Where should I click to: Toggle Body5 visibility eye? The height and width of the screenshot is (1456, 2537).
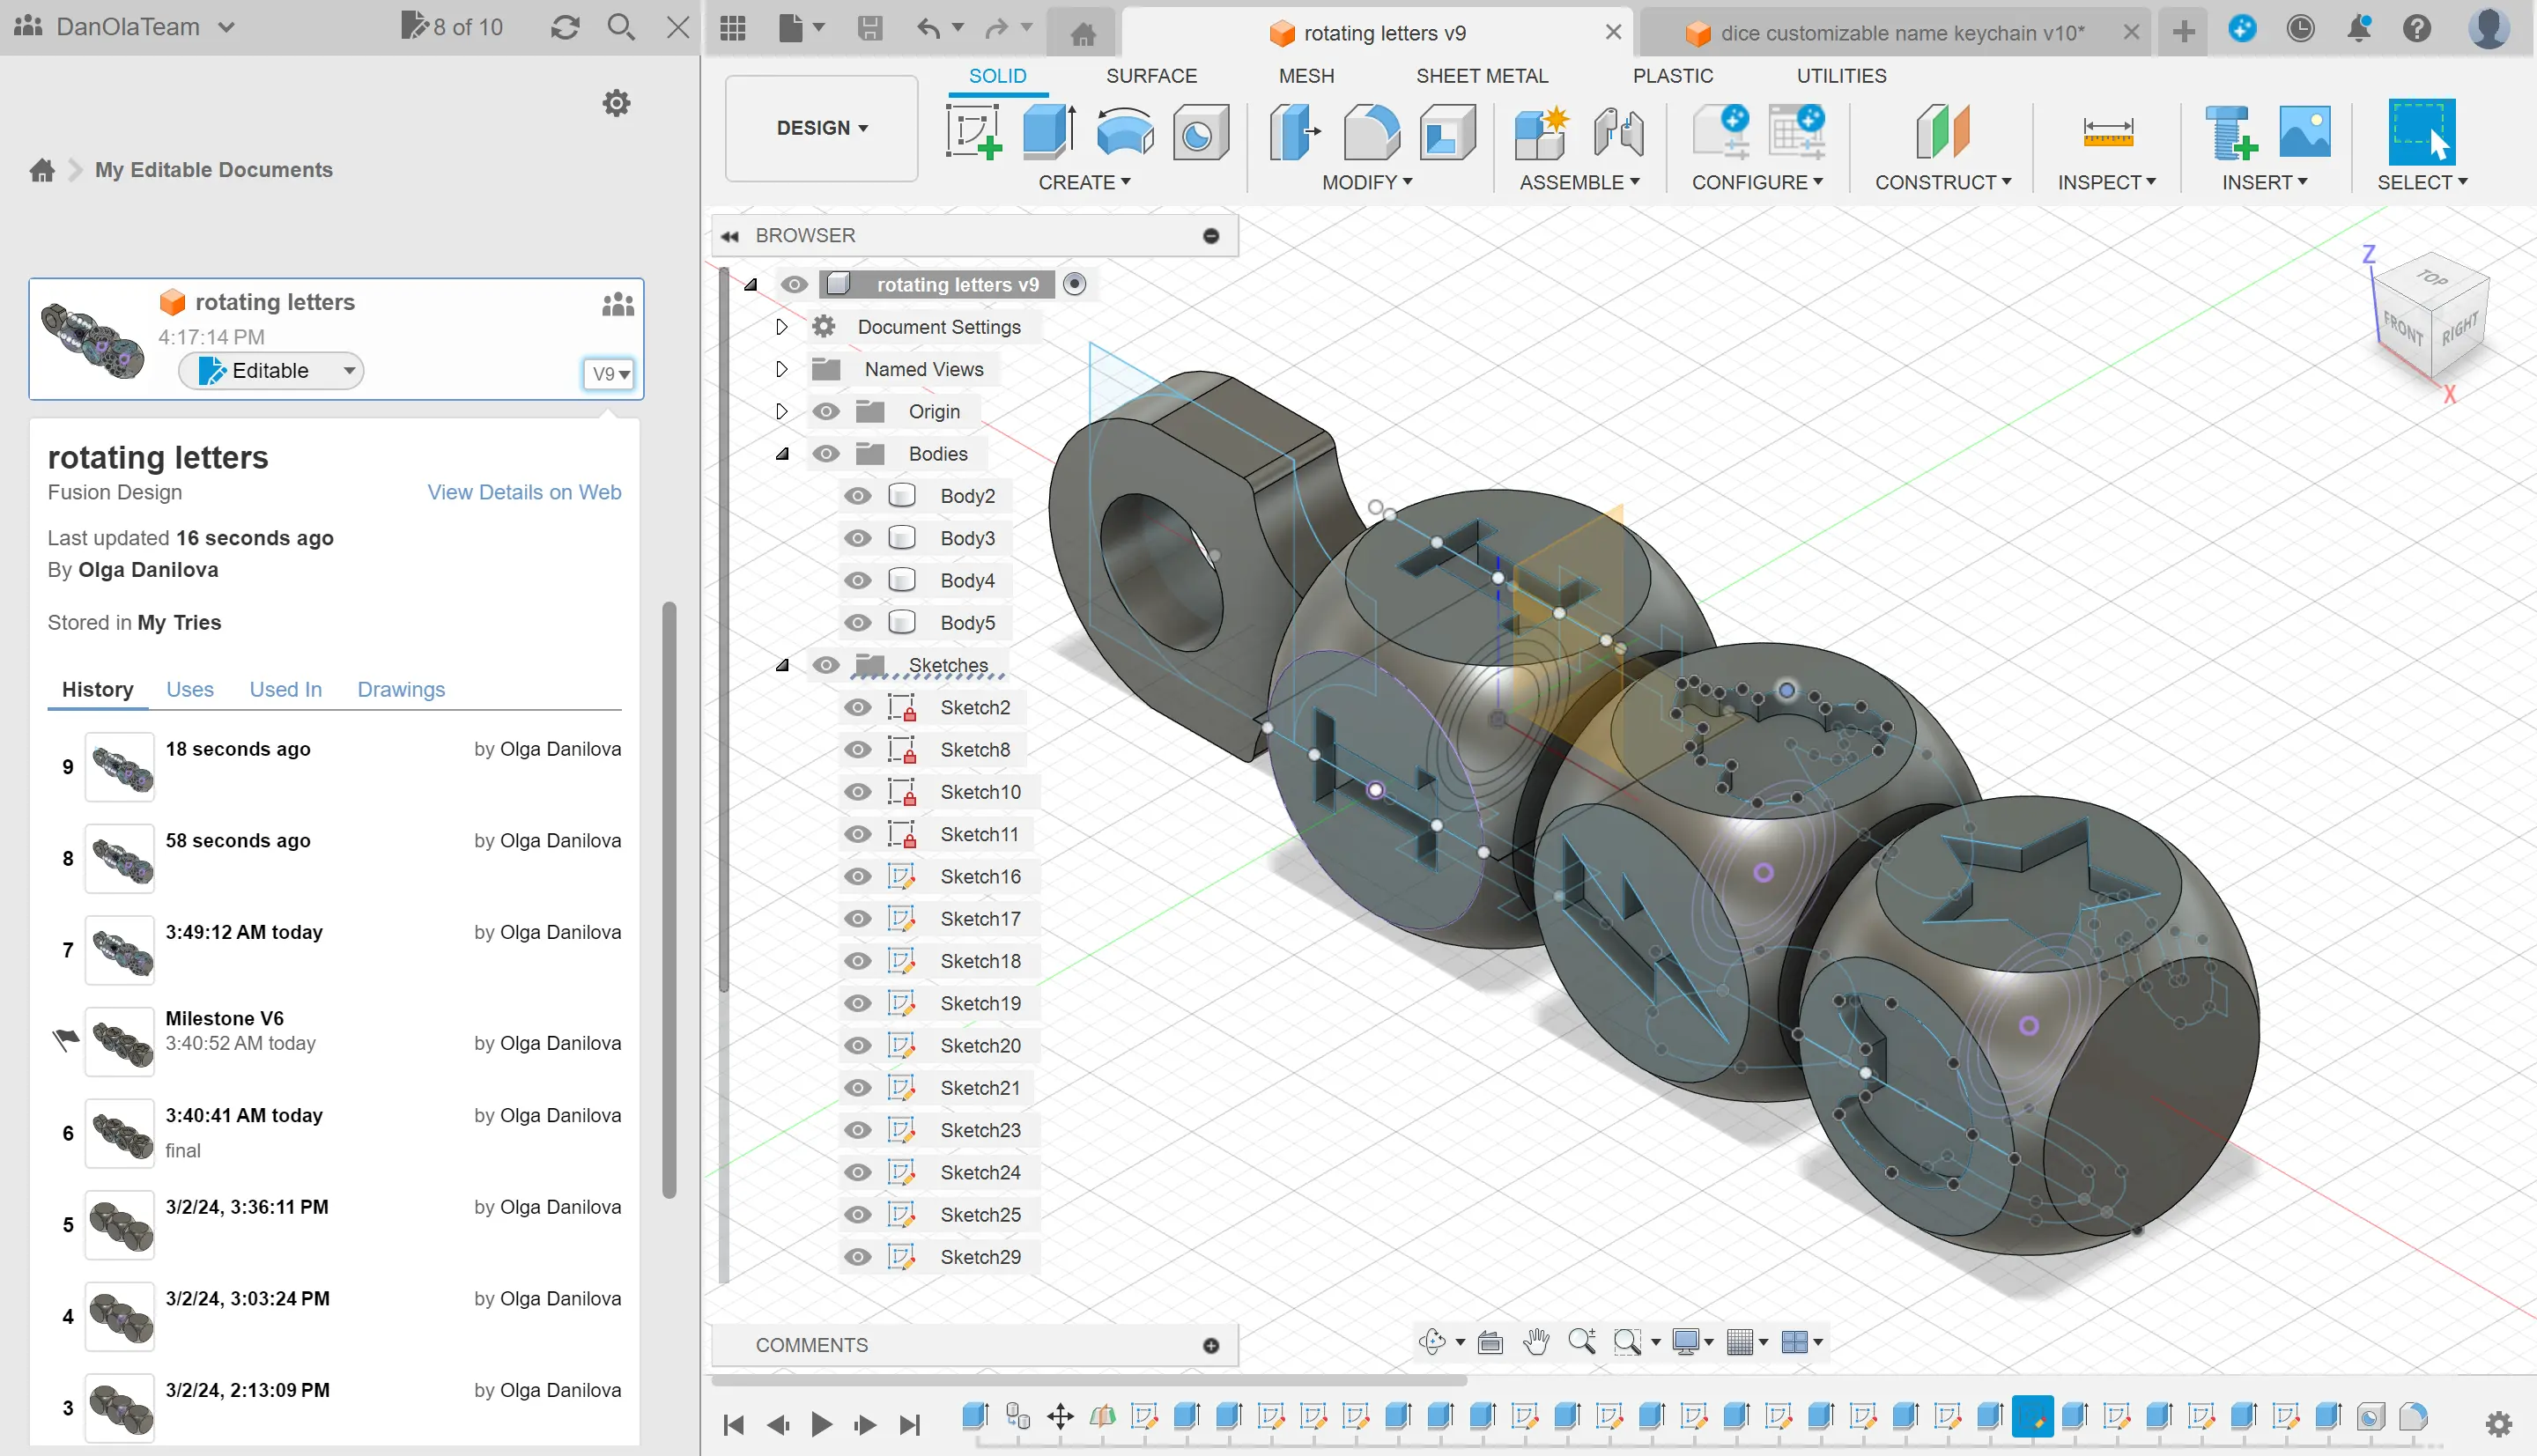pyautogui.click(x=857, y=623)
